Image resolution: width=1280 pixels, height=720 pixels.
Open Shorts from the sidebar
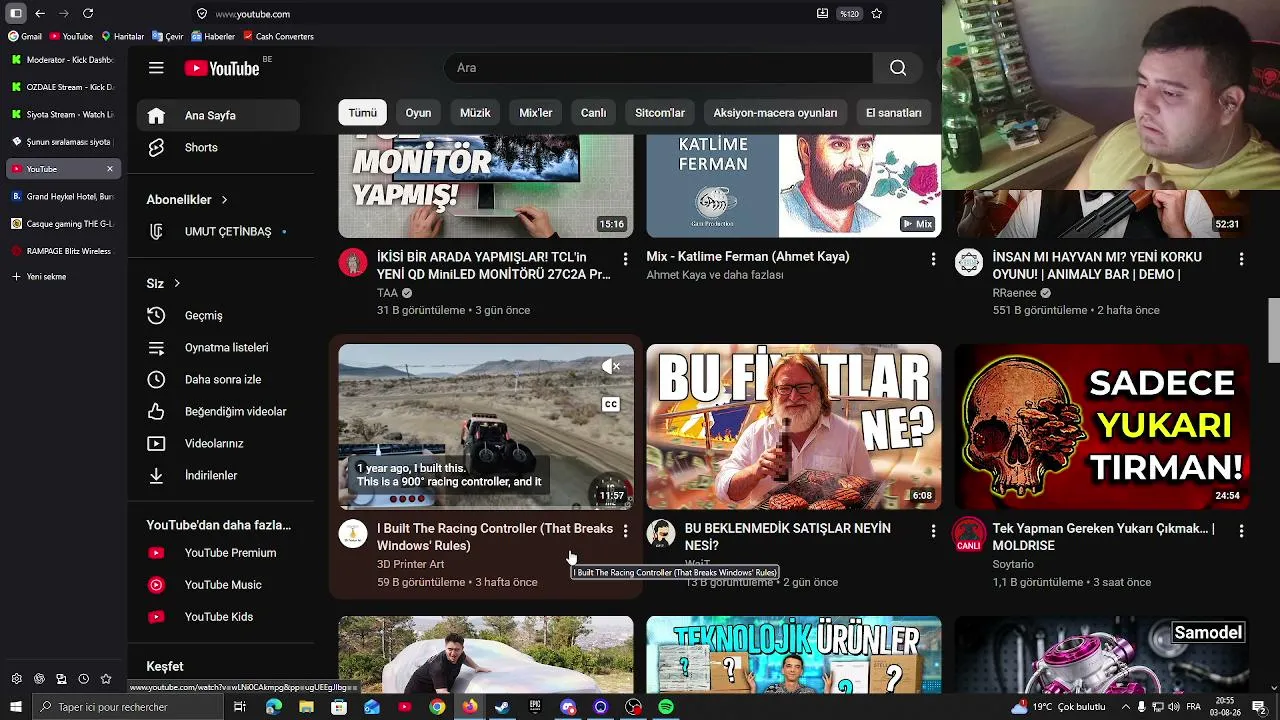coord(218,147)
